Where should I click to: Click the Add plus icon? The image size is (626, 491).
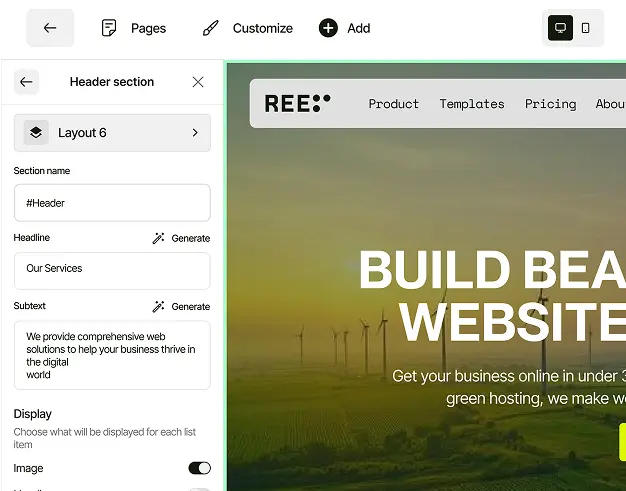coord(328,28)
